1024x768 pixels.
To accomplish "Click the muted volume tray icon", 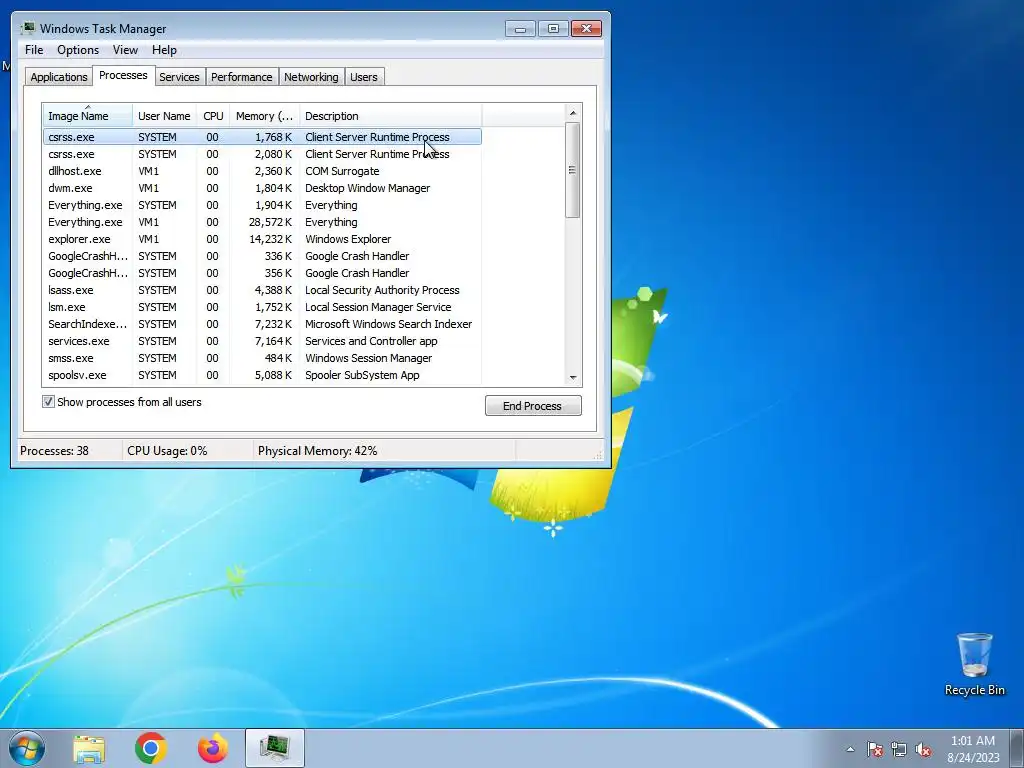I will [923, 749].
